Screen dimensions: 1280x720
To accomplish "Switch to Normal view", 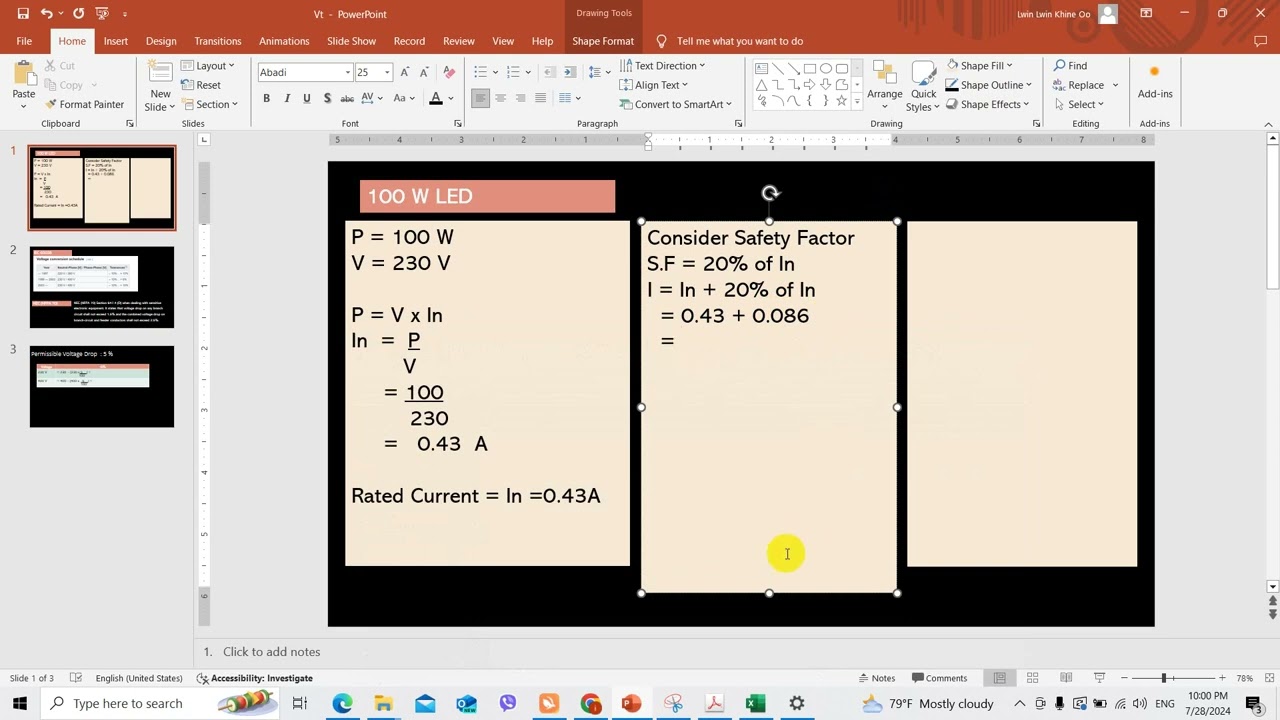I will coord(1000,678).
